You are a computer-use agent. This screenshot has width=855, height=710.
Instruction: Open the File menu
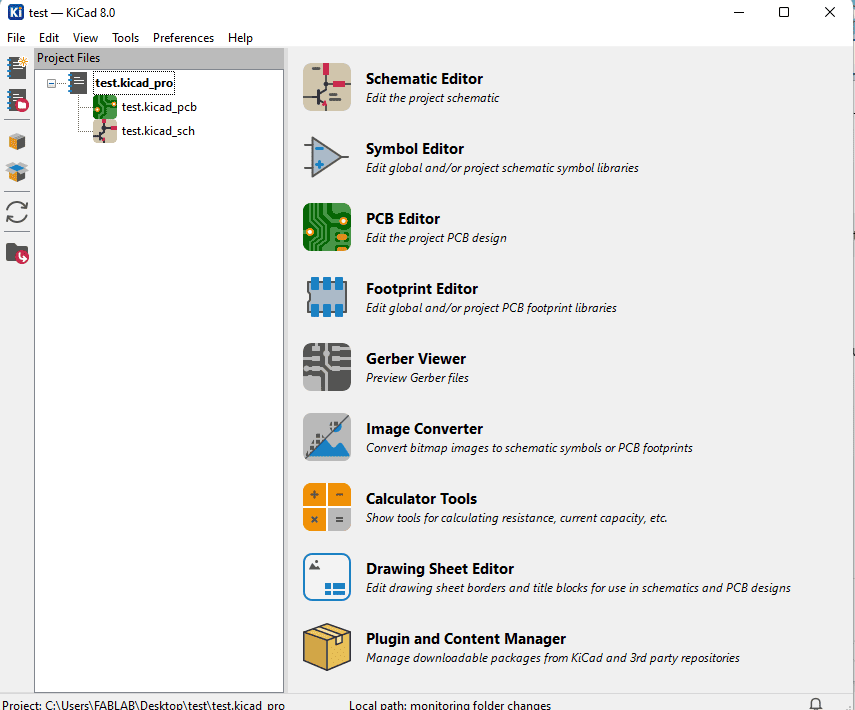click(16, 38)
